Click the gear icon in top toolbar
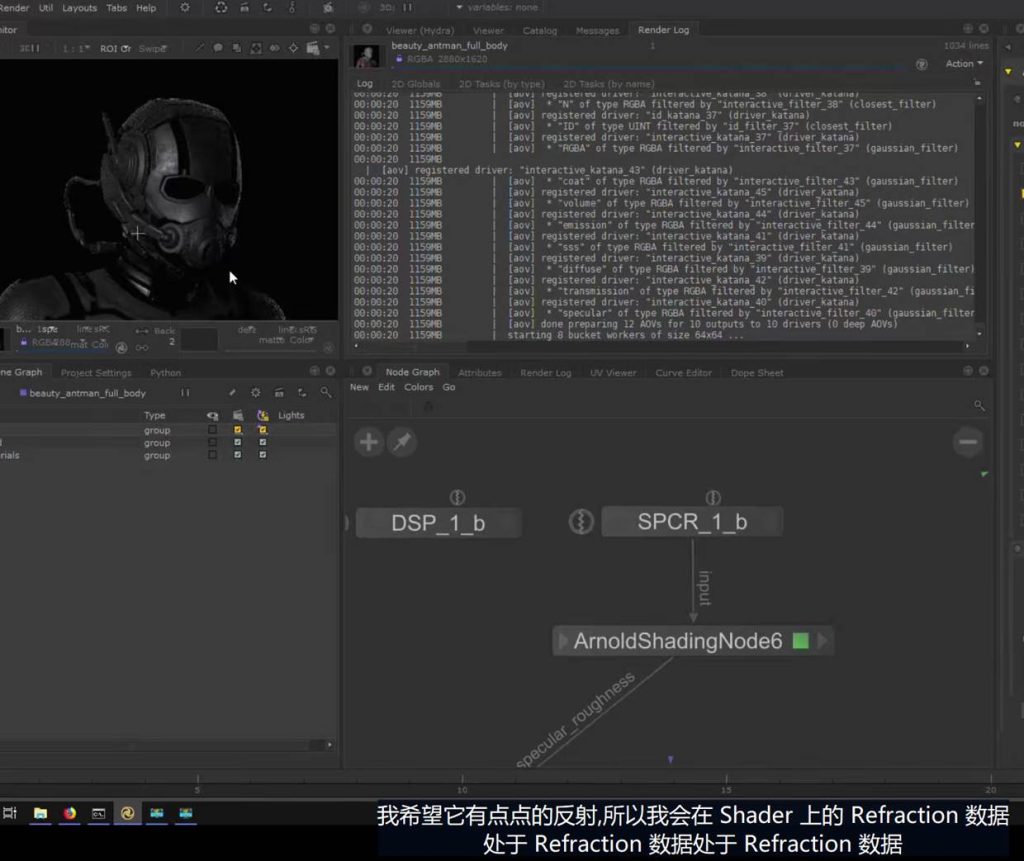This screenshot has height=861, width=1024. click(184, 8)
